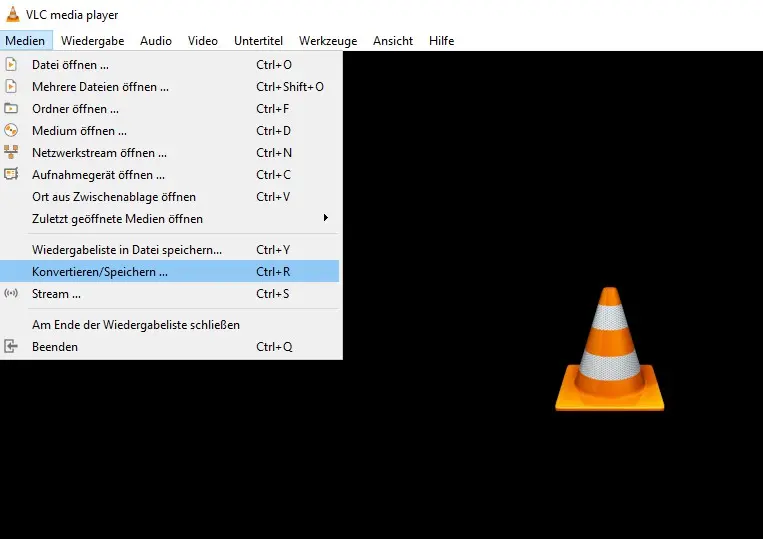The height and width of the screenshot is (539, 763).
Task: Click the Netzwerkstream öffnen network icon
Action: [x=11, y=153]
